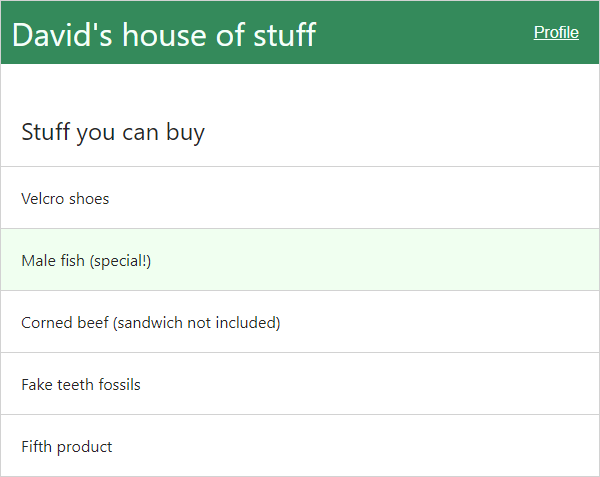Viewport: 600px width, 477px height.
Task: Select the Fake teeth fossils product
Action: (81, 384)
